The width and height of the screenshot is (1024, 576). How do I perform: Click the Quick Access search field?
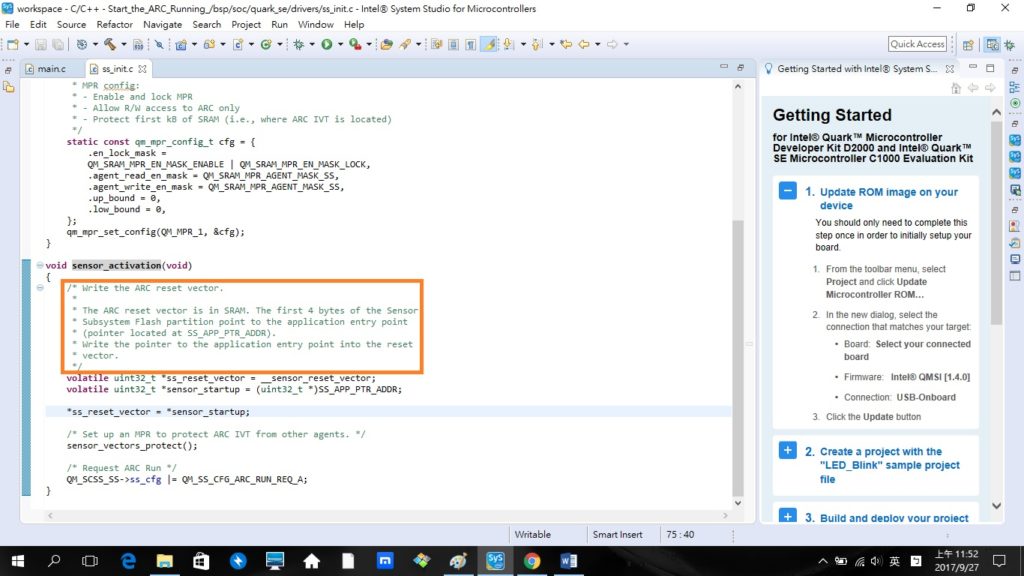[917, 44]
